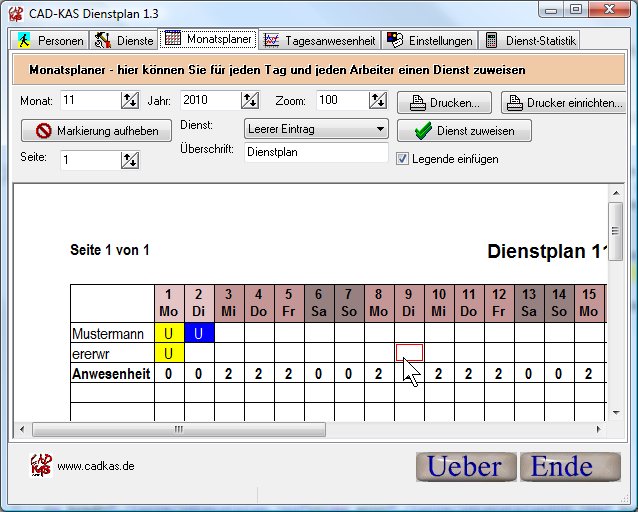This screenshot has width=638, height=512.
Task: Open Drucker einrichten printer setup
Action: point(564,102)
